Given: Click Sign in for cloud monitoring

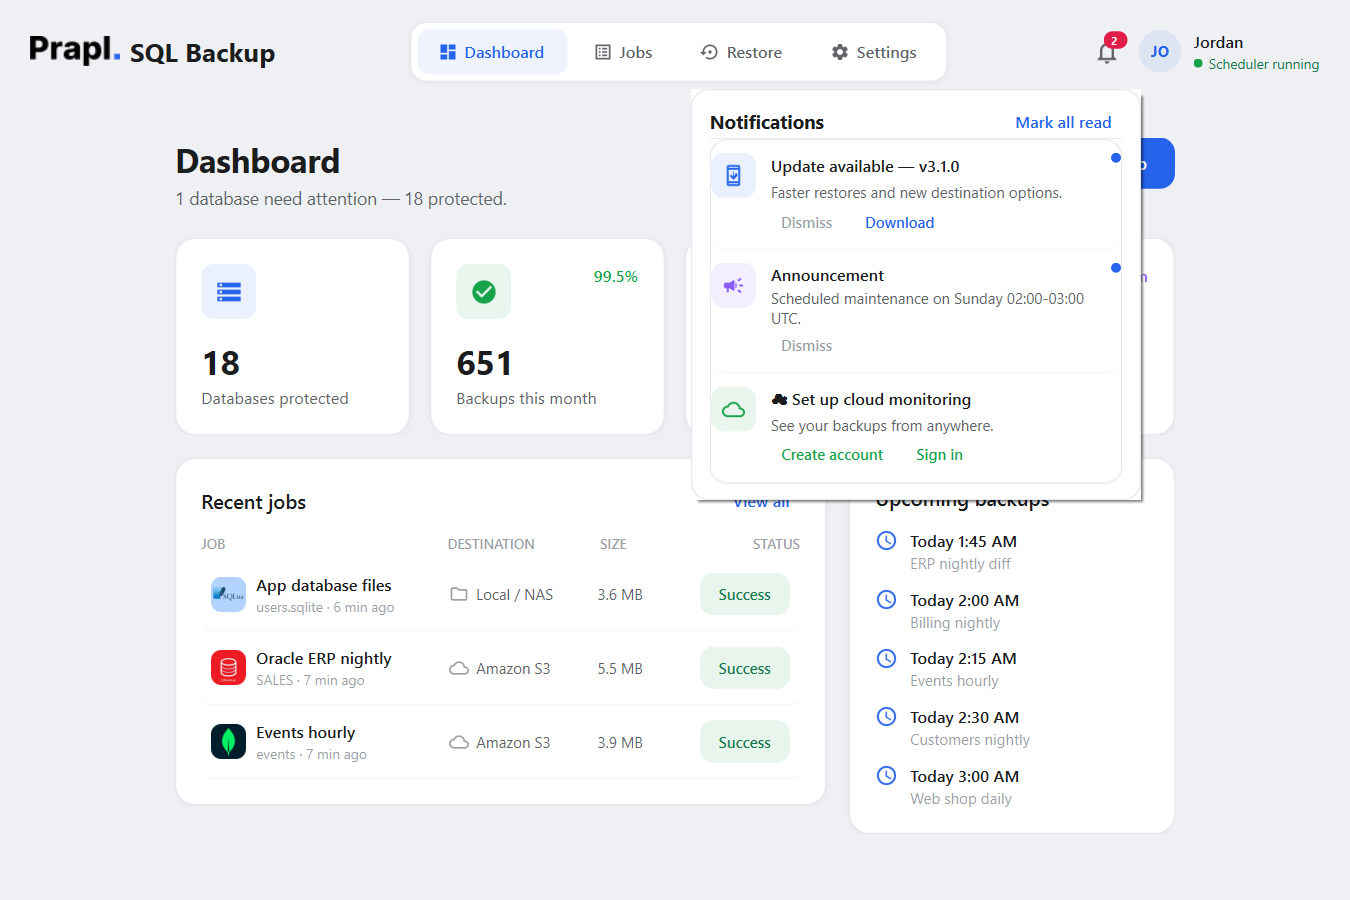Looking at the screenshot, I should click(x=939, y=455).
